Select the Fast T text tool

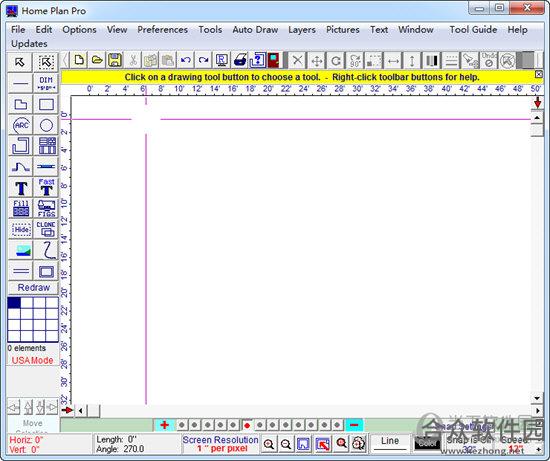point(46,188)
